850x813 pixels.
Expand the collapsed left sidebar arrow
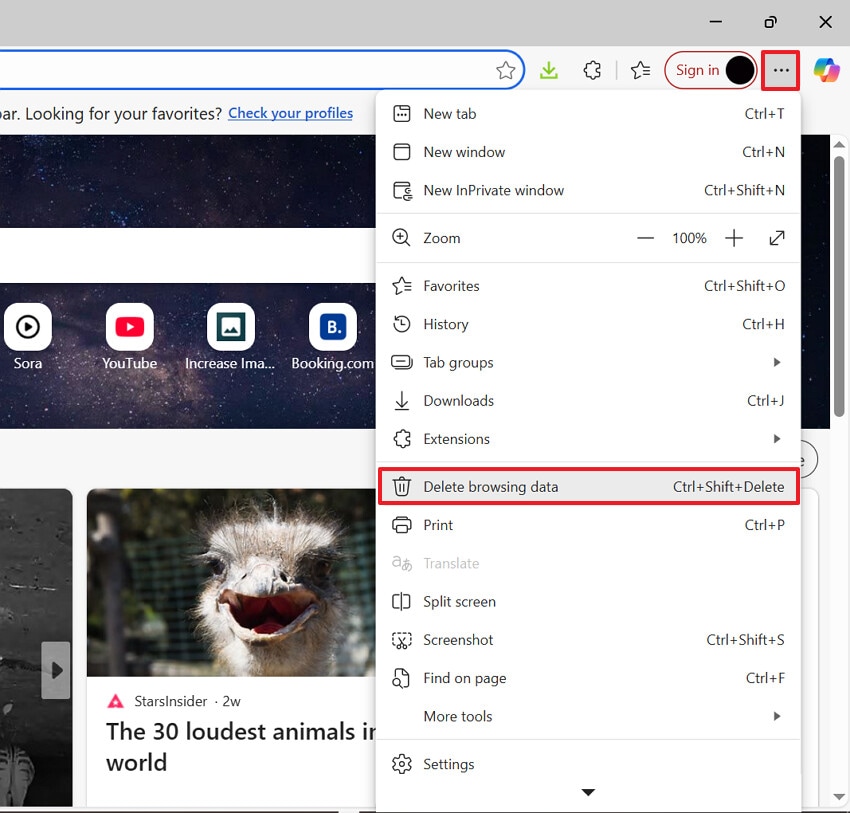click(55, 670)
